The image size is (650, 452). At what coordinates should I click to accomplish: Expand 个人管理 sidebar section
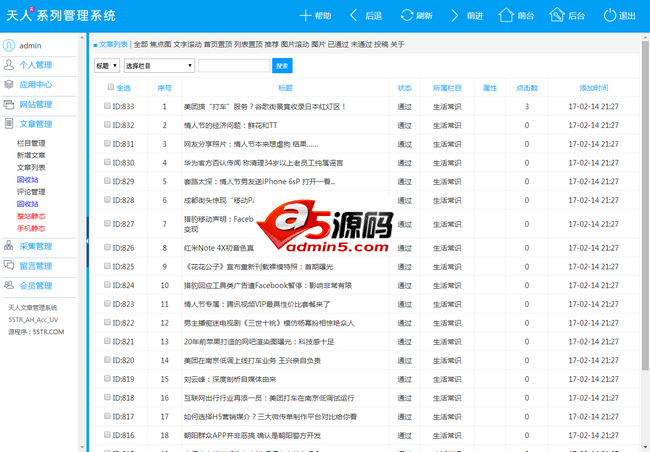tap(36, 65)
